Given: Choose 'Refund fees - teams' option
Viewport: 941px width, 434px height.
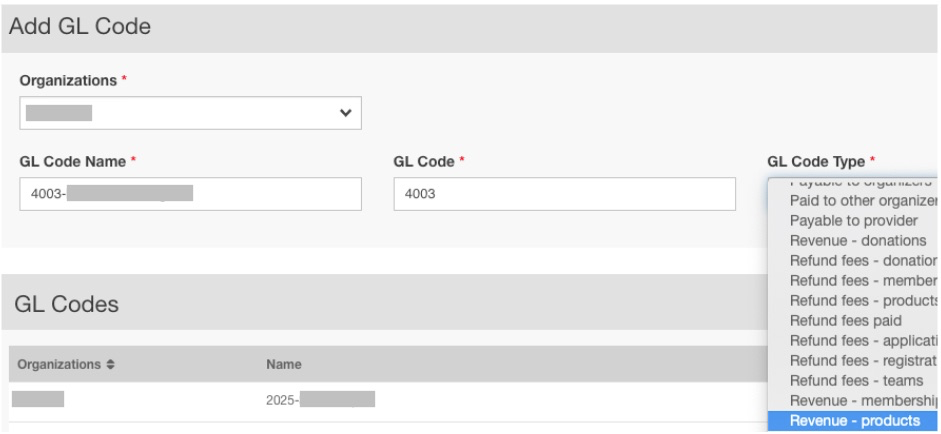Looking at the screenshot, I should click(846, 380).
